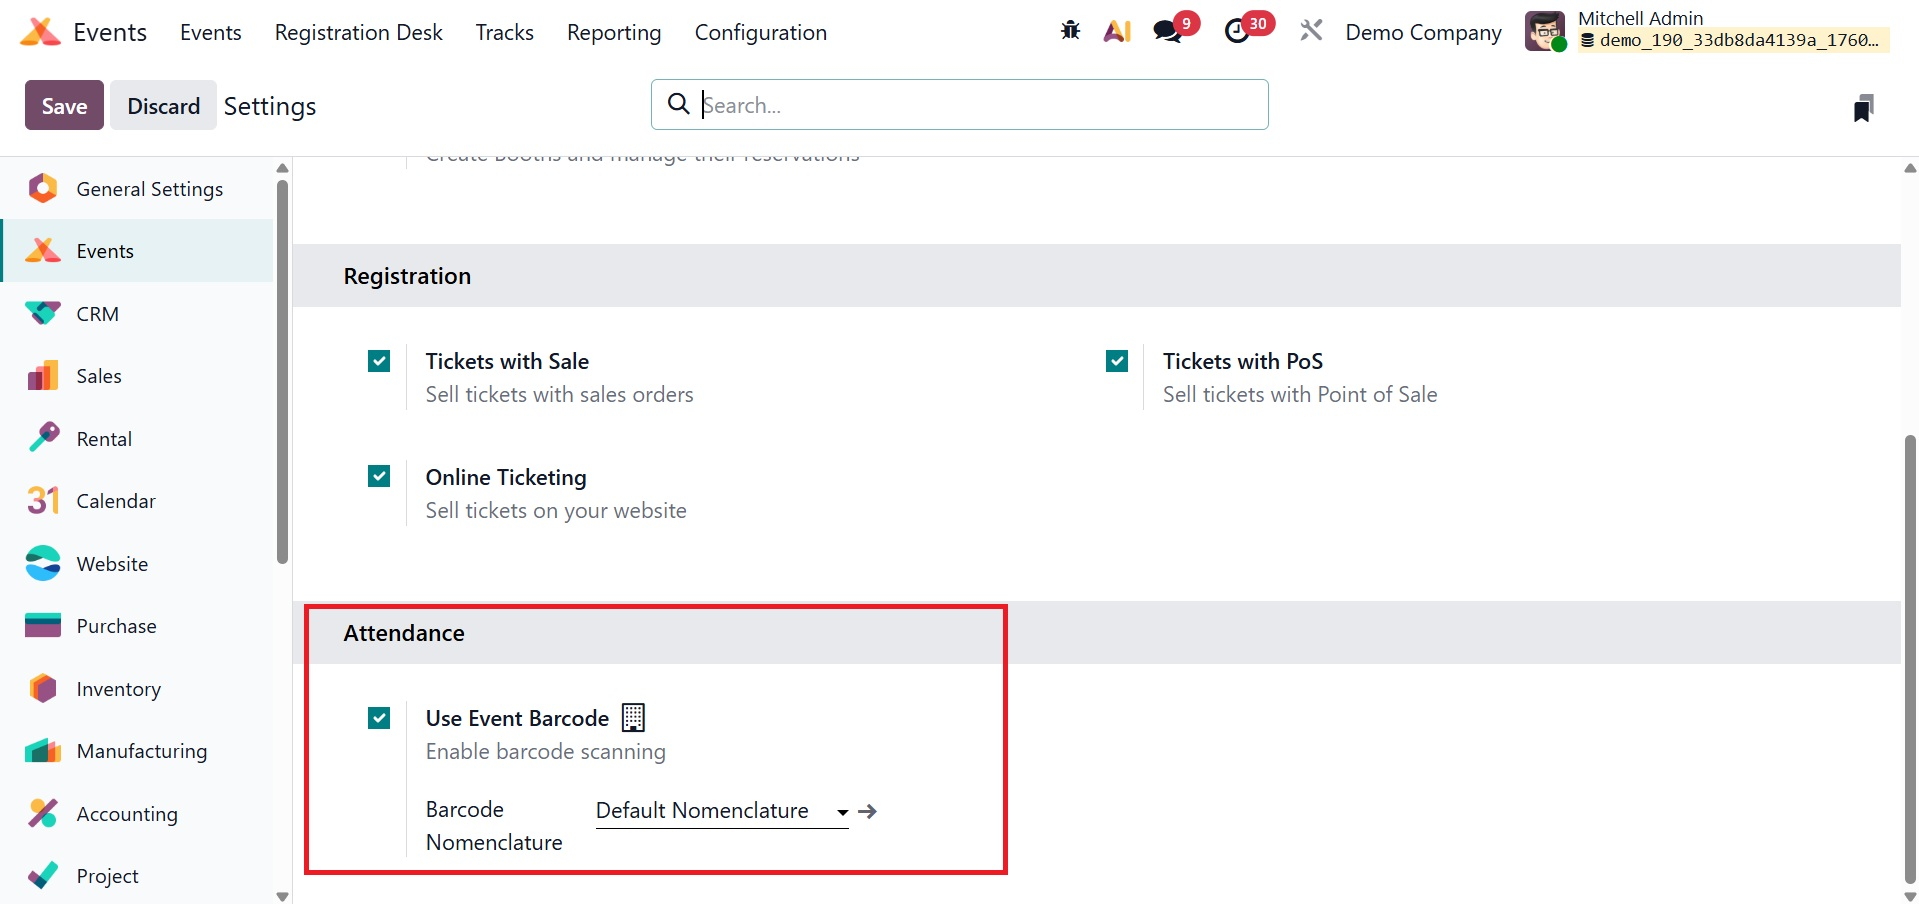This screenshot has width=1919, height=904.
Task: Open the Configuration menu
Action: point(760,32)
